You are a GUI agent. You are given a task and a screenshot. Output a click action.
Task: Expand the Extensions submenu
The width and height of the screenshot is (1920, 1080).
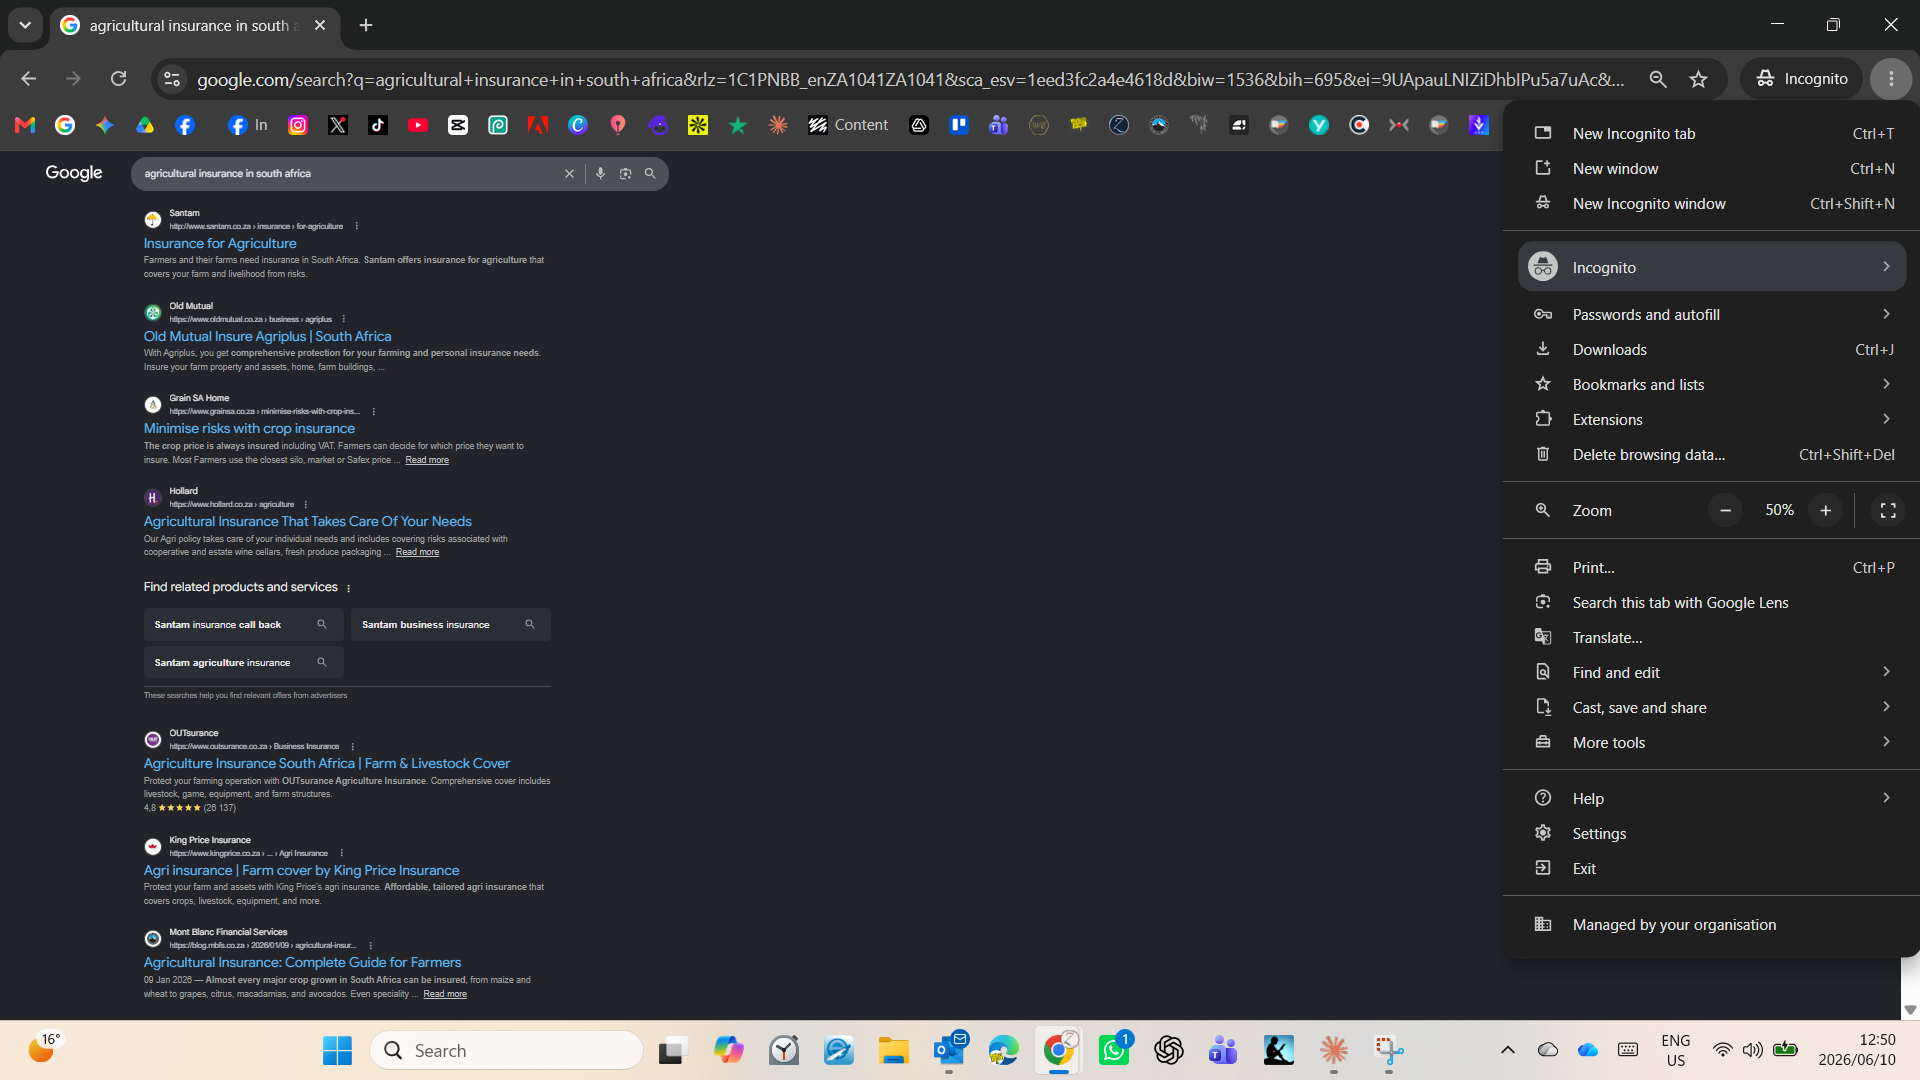[x=1712, y=420]
